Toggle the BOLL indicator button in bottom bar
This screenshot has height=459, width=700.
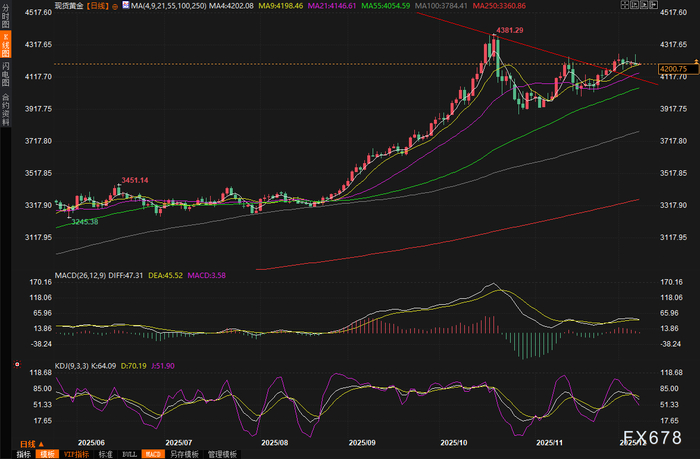click(129, 454)
